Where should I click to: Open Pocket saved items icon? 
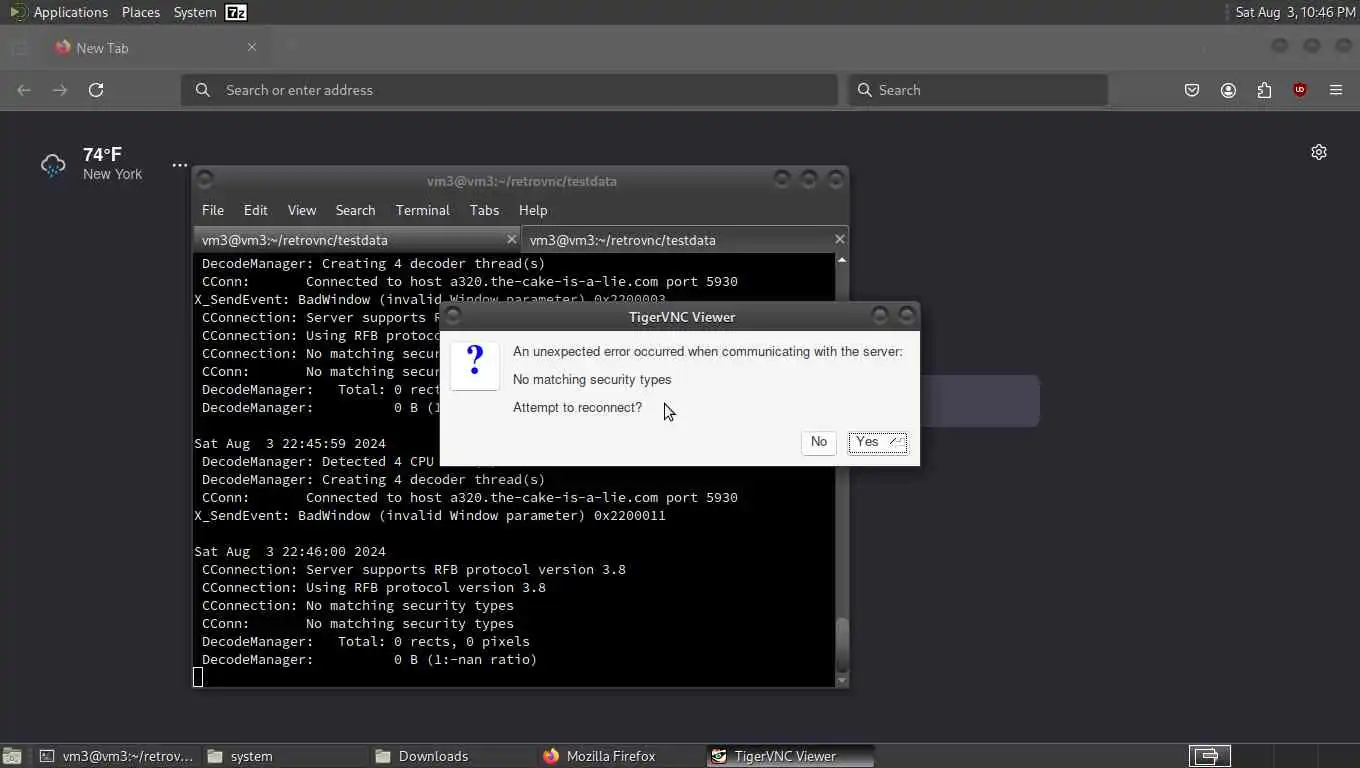coord(1192,90)
